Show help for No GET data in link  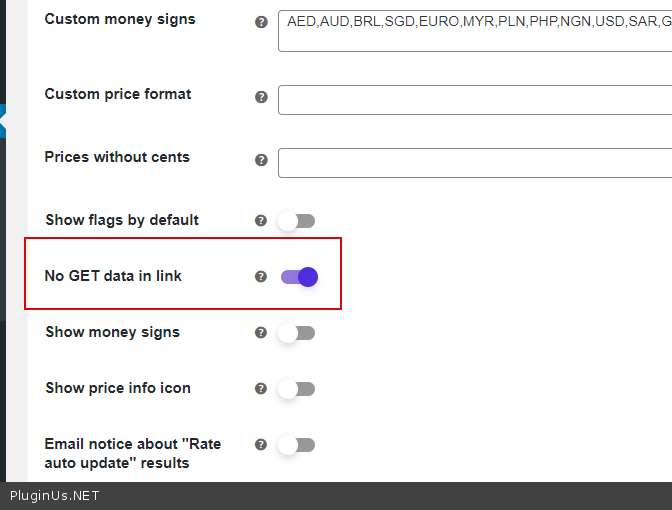click(x=261, y=277)
